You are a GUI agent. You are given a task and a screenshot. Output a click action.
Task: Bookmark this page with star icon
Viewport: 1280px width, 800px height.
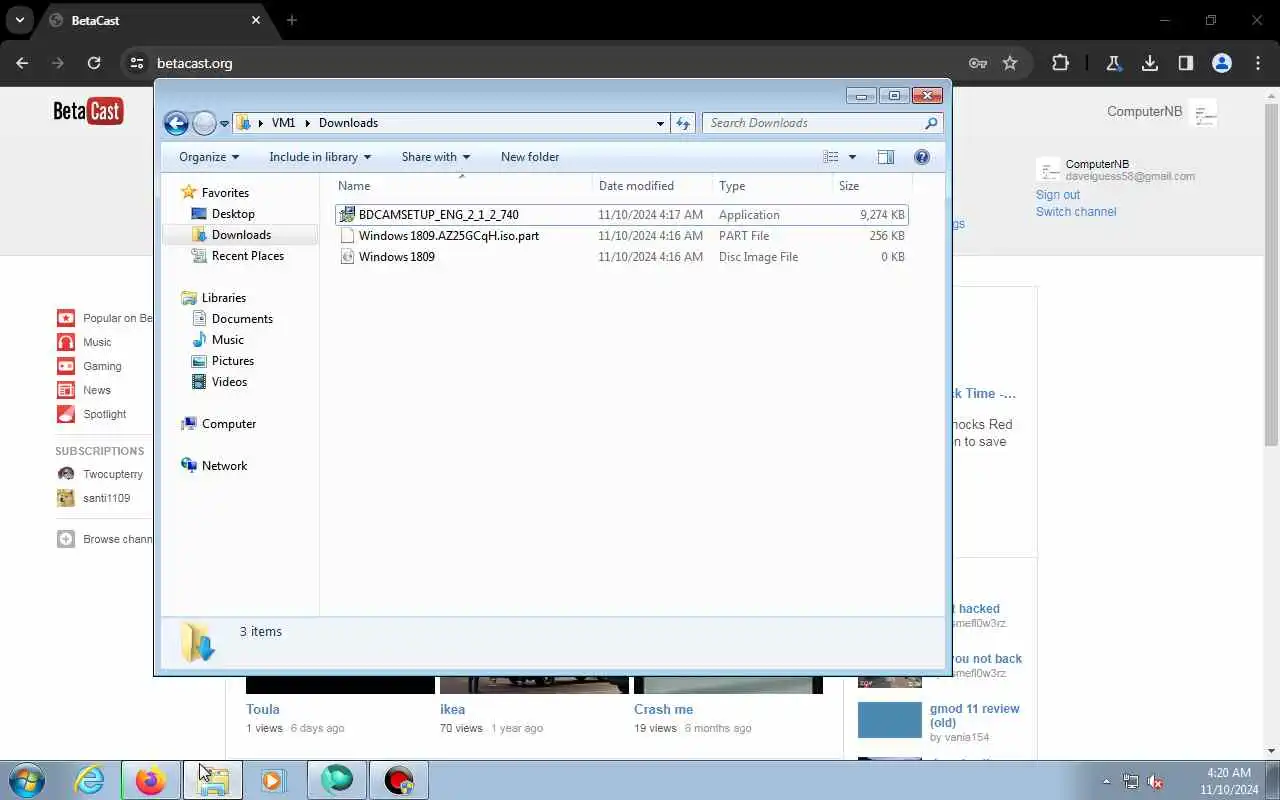(x=1010, y=63)
